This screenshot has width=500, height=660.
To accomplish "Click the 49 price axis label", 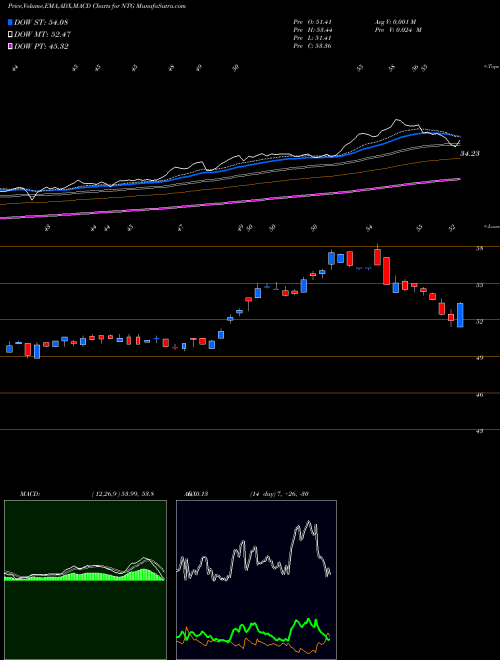I will (x=479, y=358).
